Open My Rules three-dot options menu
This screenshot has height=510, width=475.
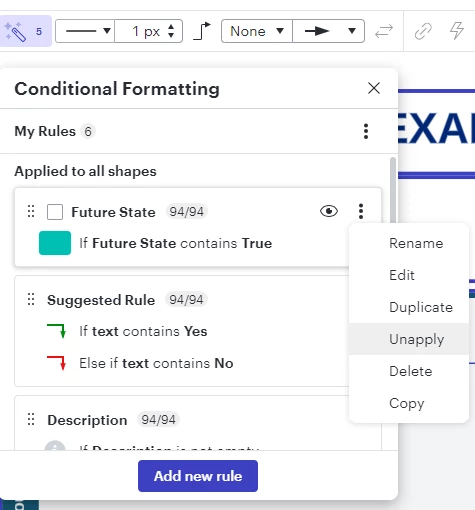click(x=366, y=131)
